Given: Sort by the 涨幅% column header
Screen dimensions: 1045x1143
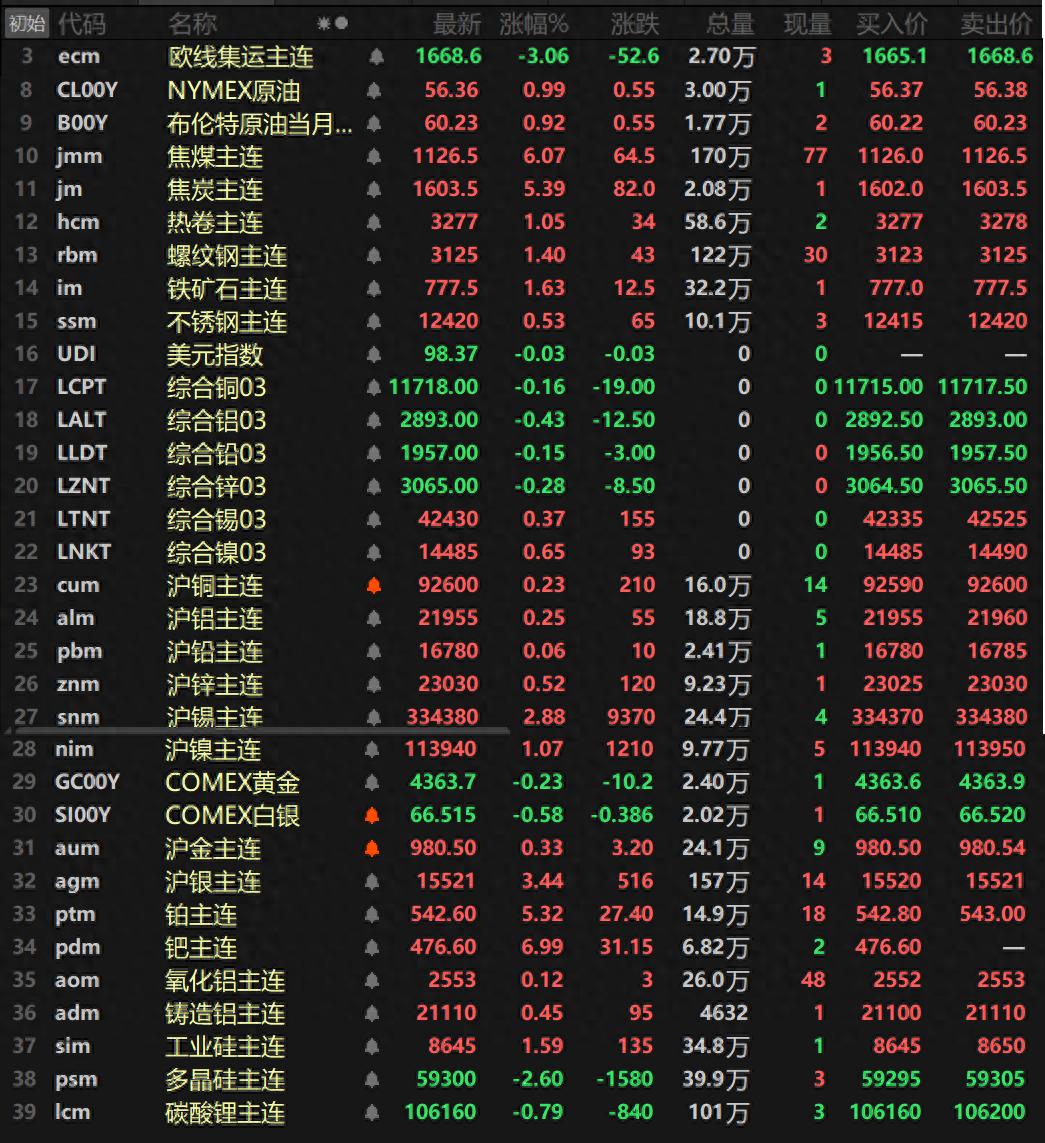Looking at the screenshot, I should 533,23.
